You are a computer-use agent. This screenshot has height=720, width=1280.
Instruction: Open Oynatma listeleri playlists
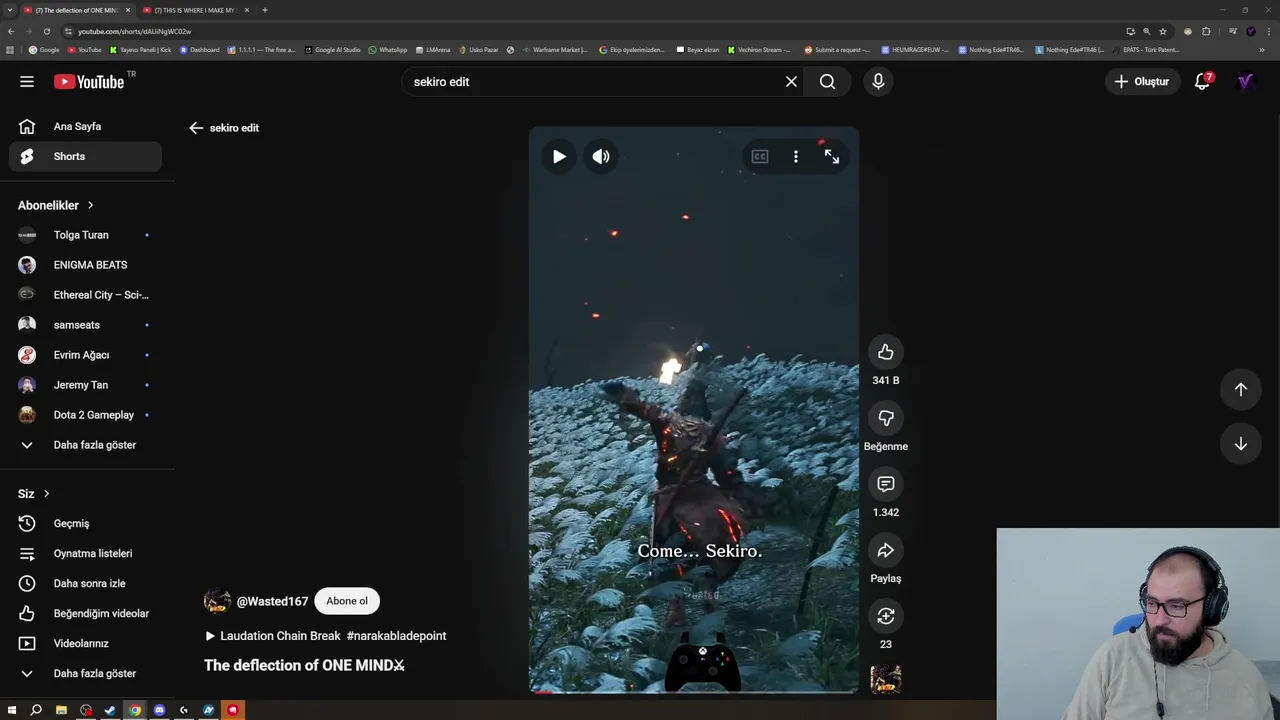pyautogui.click(x=85, y=554)
